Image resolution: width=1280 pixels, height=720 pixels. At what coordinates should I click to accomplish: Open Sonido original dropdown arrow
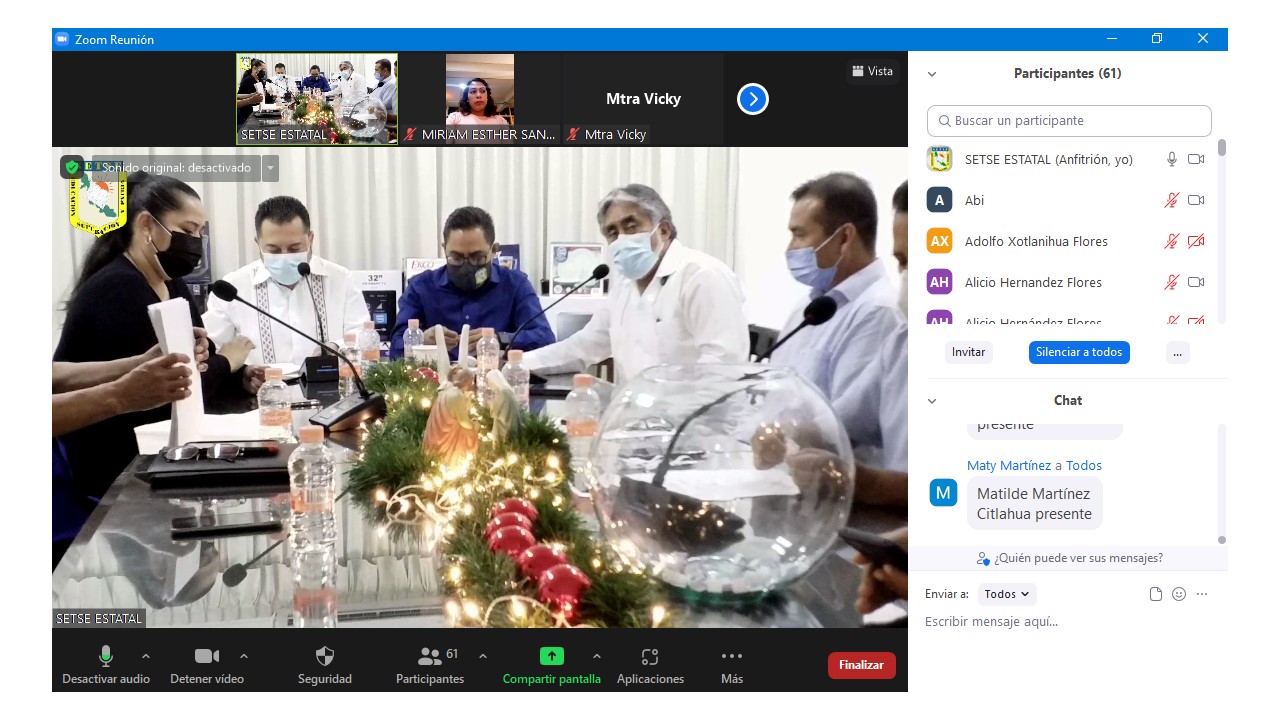(270, 168)
